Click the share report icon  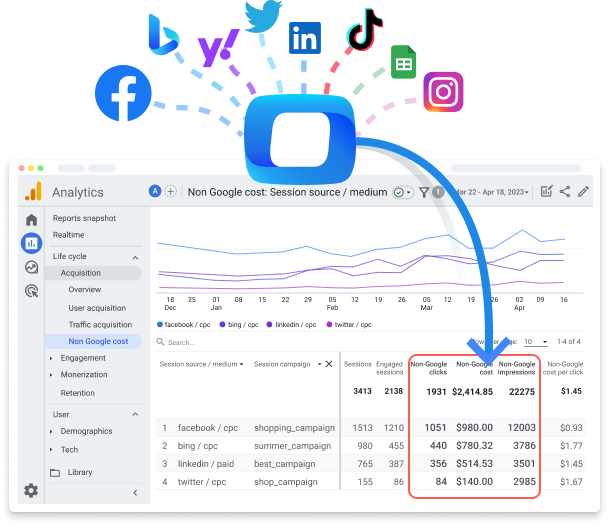(x=565, y=191)
